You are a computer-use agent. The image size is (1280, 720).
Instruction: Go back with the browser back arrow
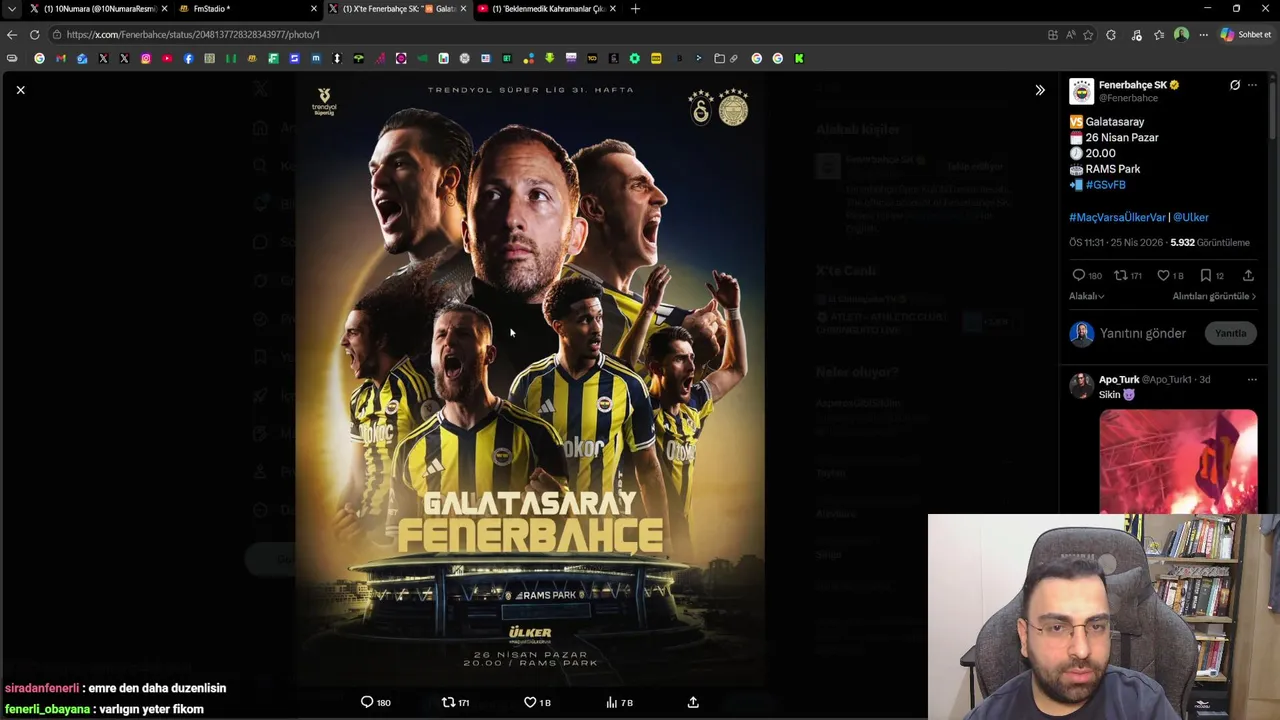point(12,34)
